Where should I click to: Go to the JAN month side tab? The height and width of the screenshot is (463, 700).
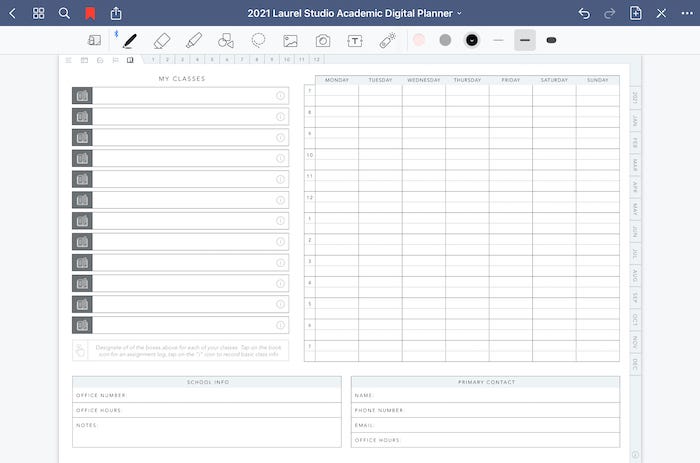(635, 121)
